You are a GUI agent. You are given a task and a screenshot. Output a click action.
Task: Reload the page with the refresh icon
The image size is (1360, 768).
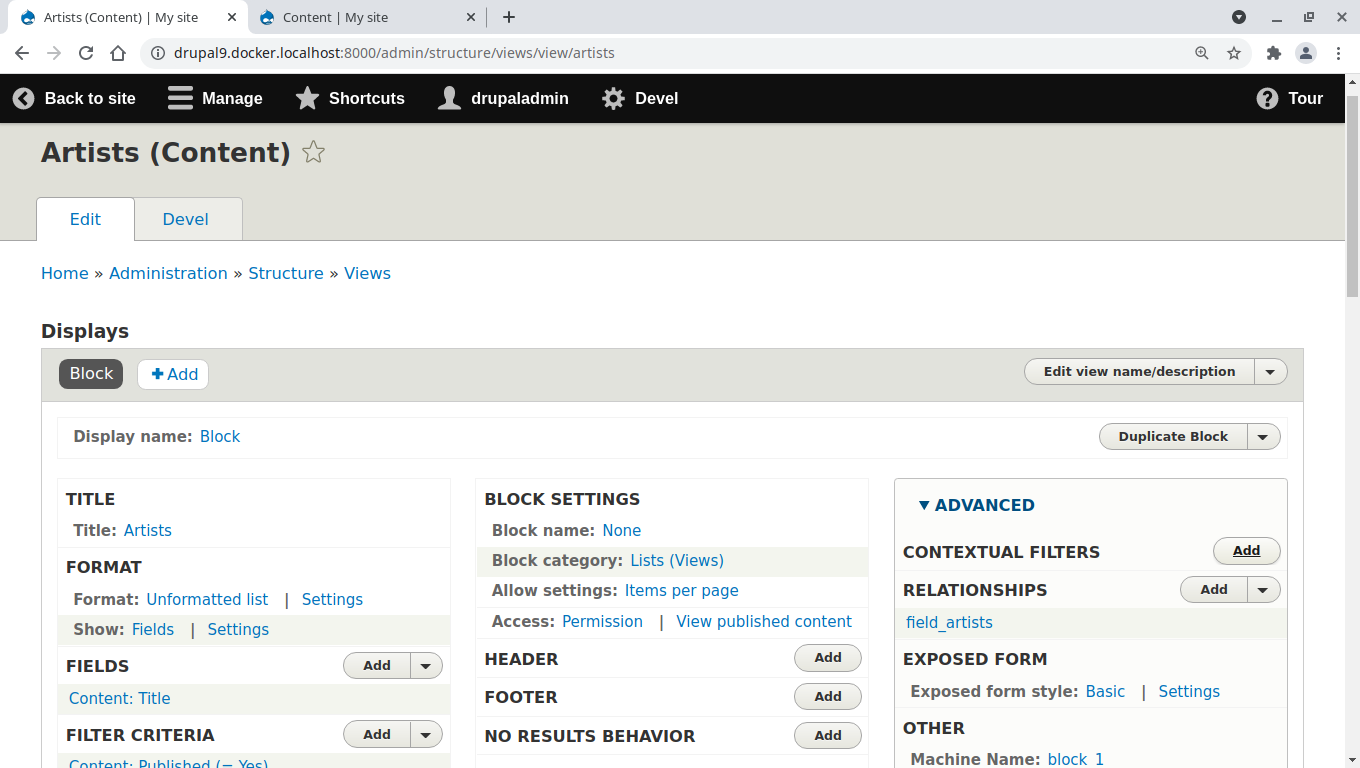point(86,53)
